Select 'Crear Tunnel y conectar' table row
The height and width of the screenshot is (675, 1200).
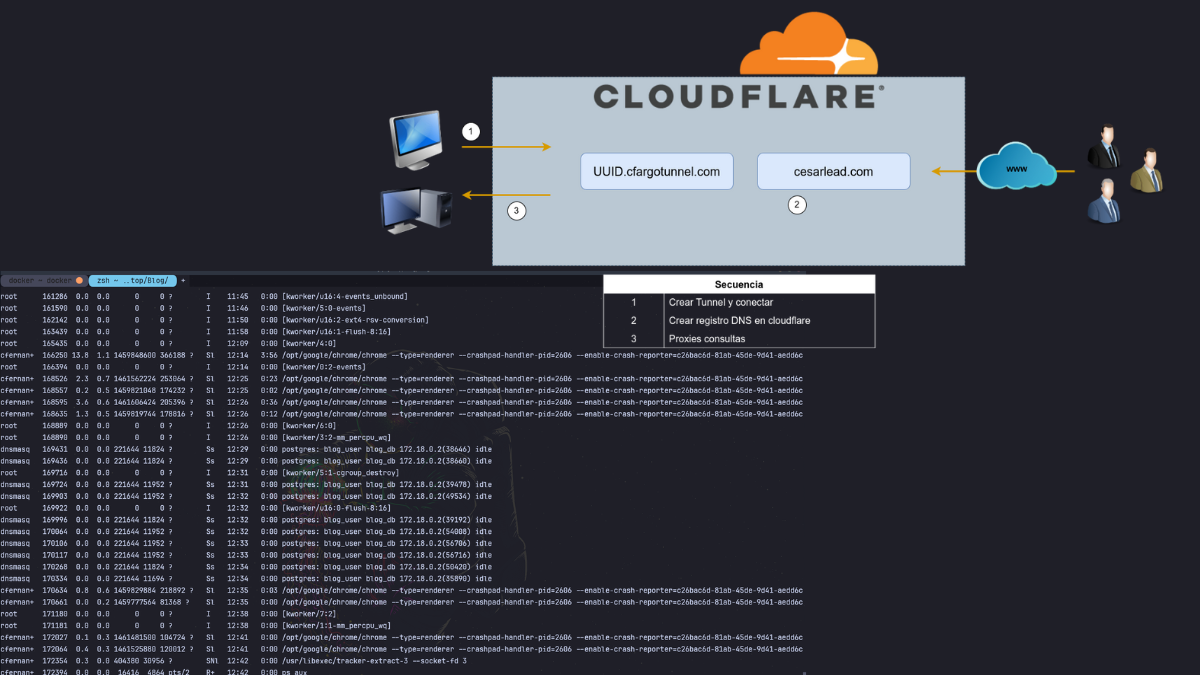click(739, 302)
